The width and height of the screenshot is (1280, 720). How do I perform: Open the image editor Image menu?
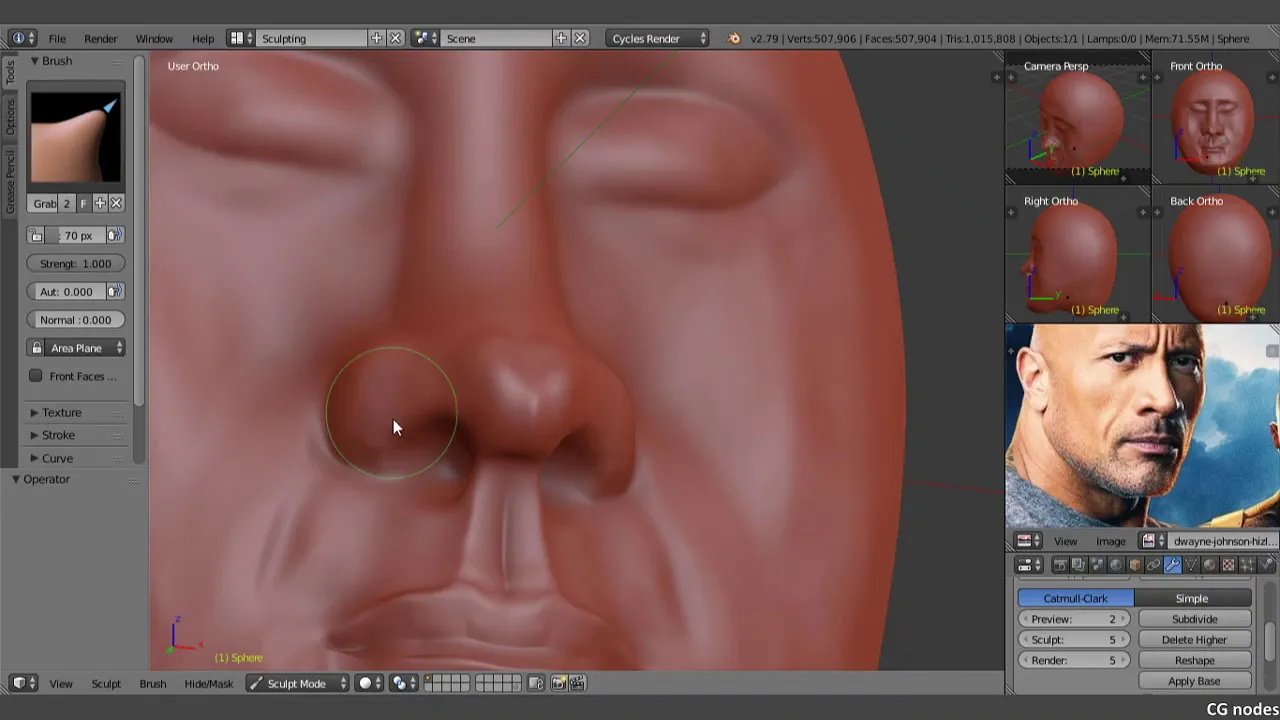1110,541
